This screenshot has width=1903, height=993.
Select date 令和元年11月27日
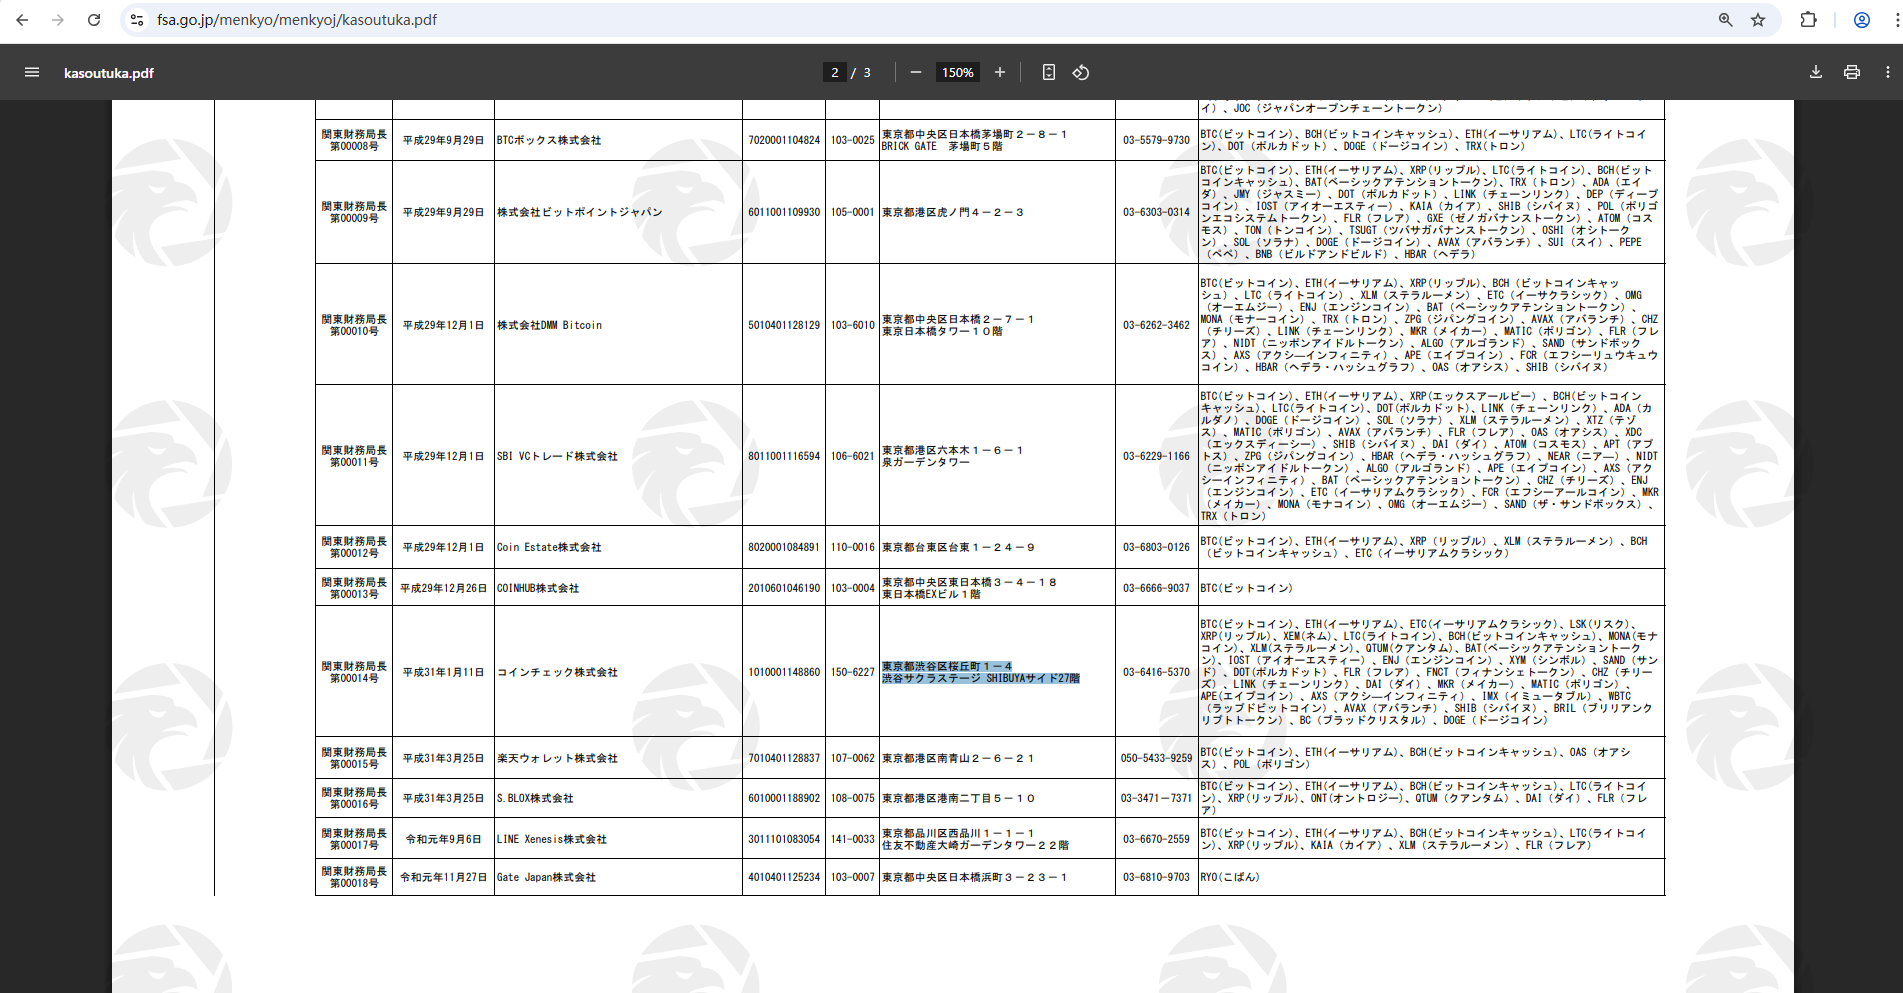pyautogui.click(x=443, y=877)
